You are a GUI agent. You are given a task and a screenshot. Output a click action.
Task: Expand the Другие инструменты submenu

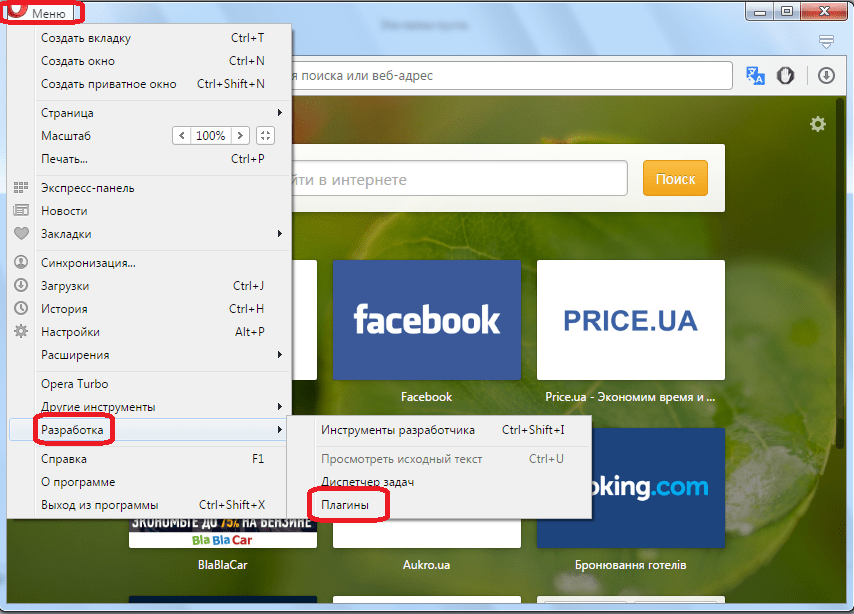click(160, 407)
